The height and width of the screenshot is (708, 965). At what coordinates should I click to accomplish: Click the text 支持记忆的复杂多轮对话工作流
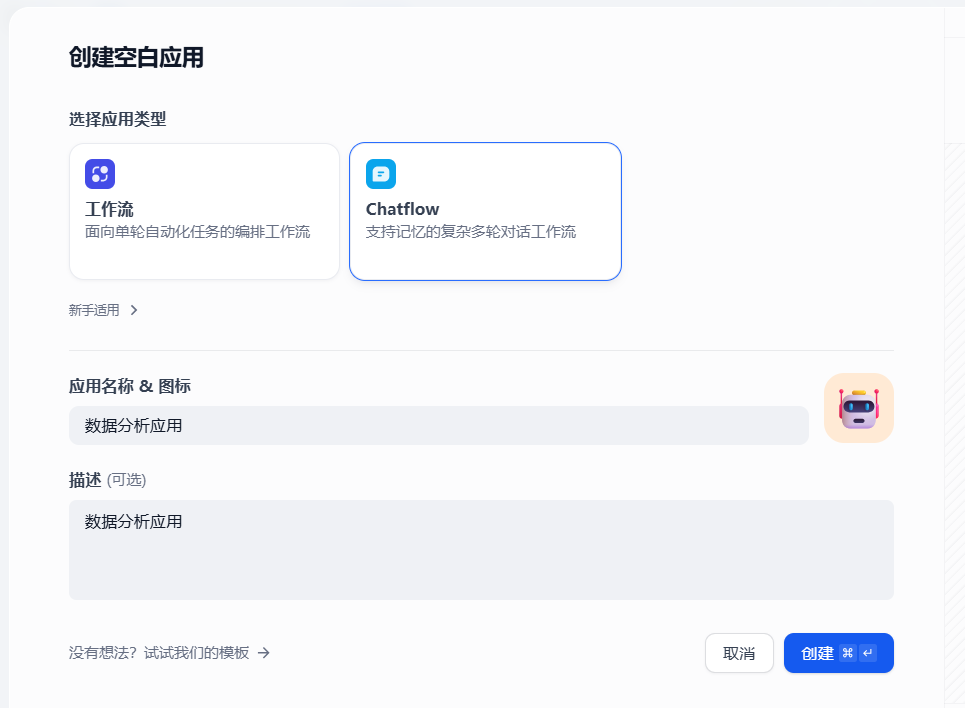tap(471, 232)
